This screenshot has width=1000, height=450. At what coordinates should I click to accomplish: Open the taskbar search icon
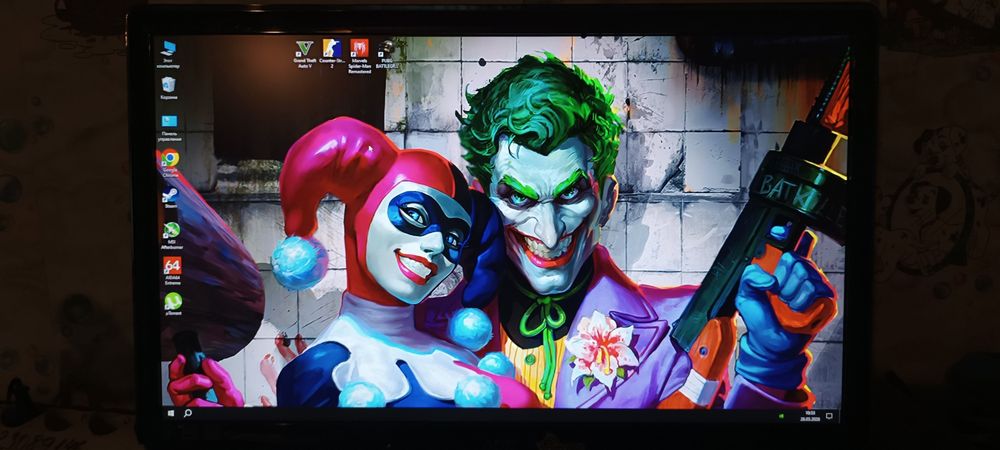coord(188,413)
